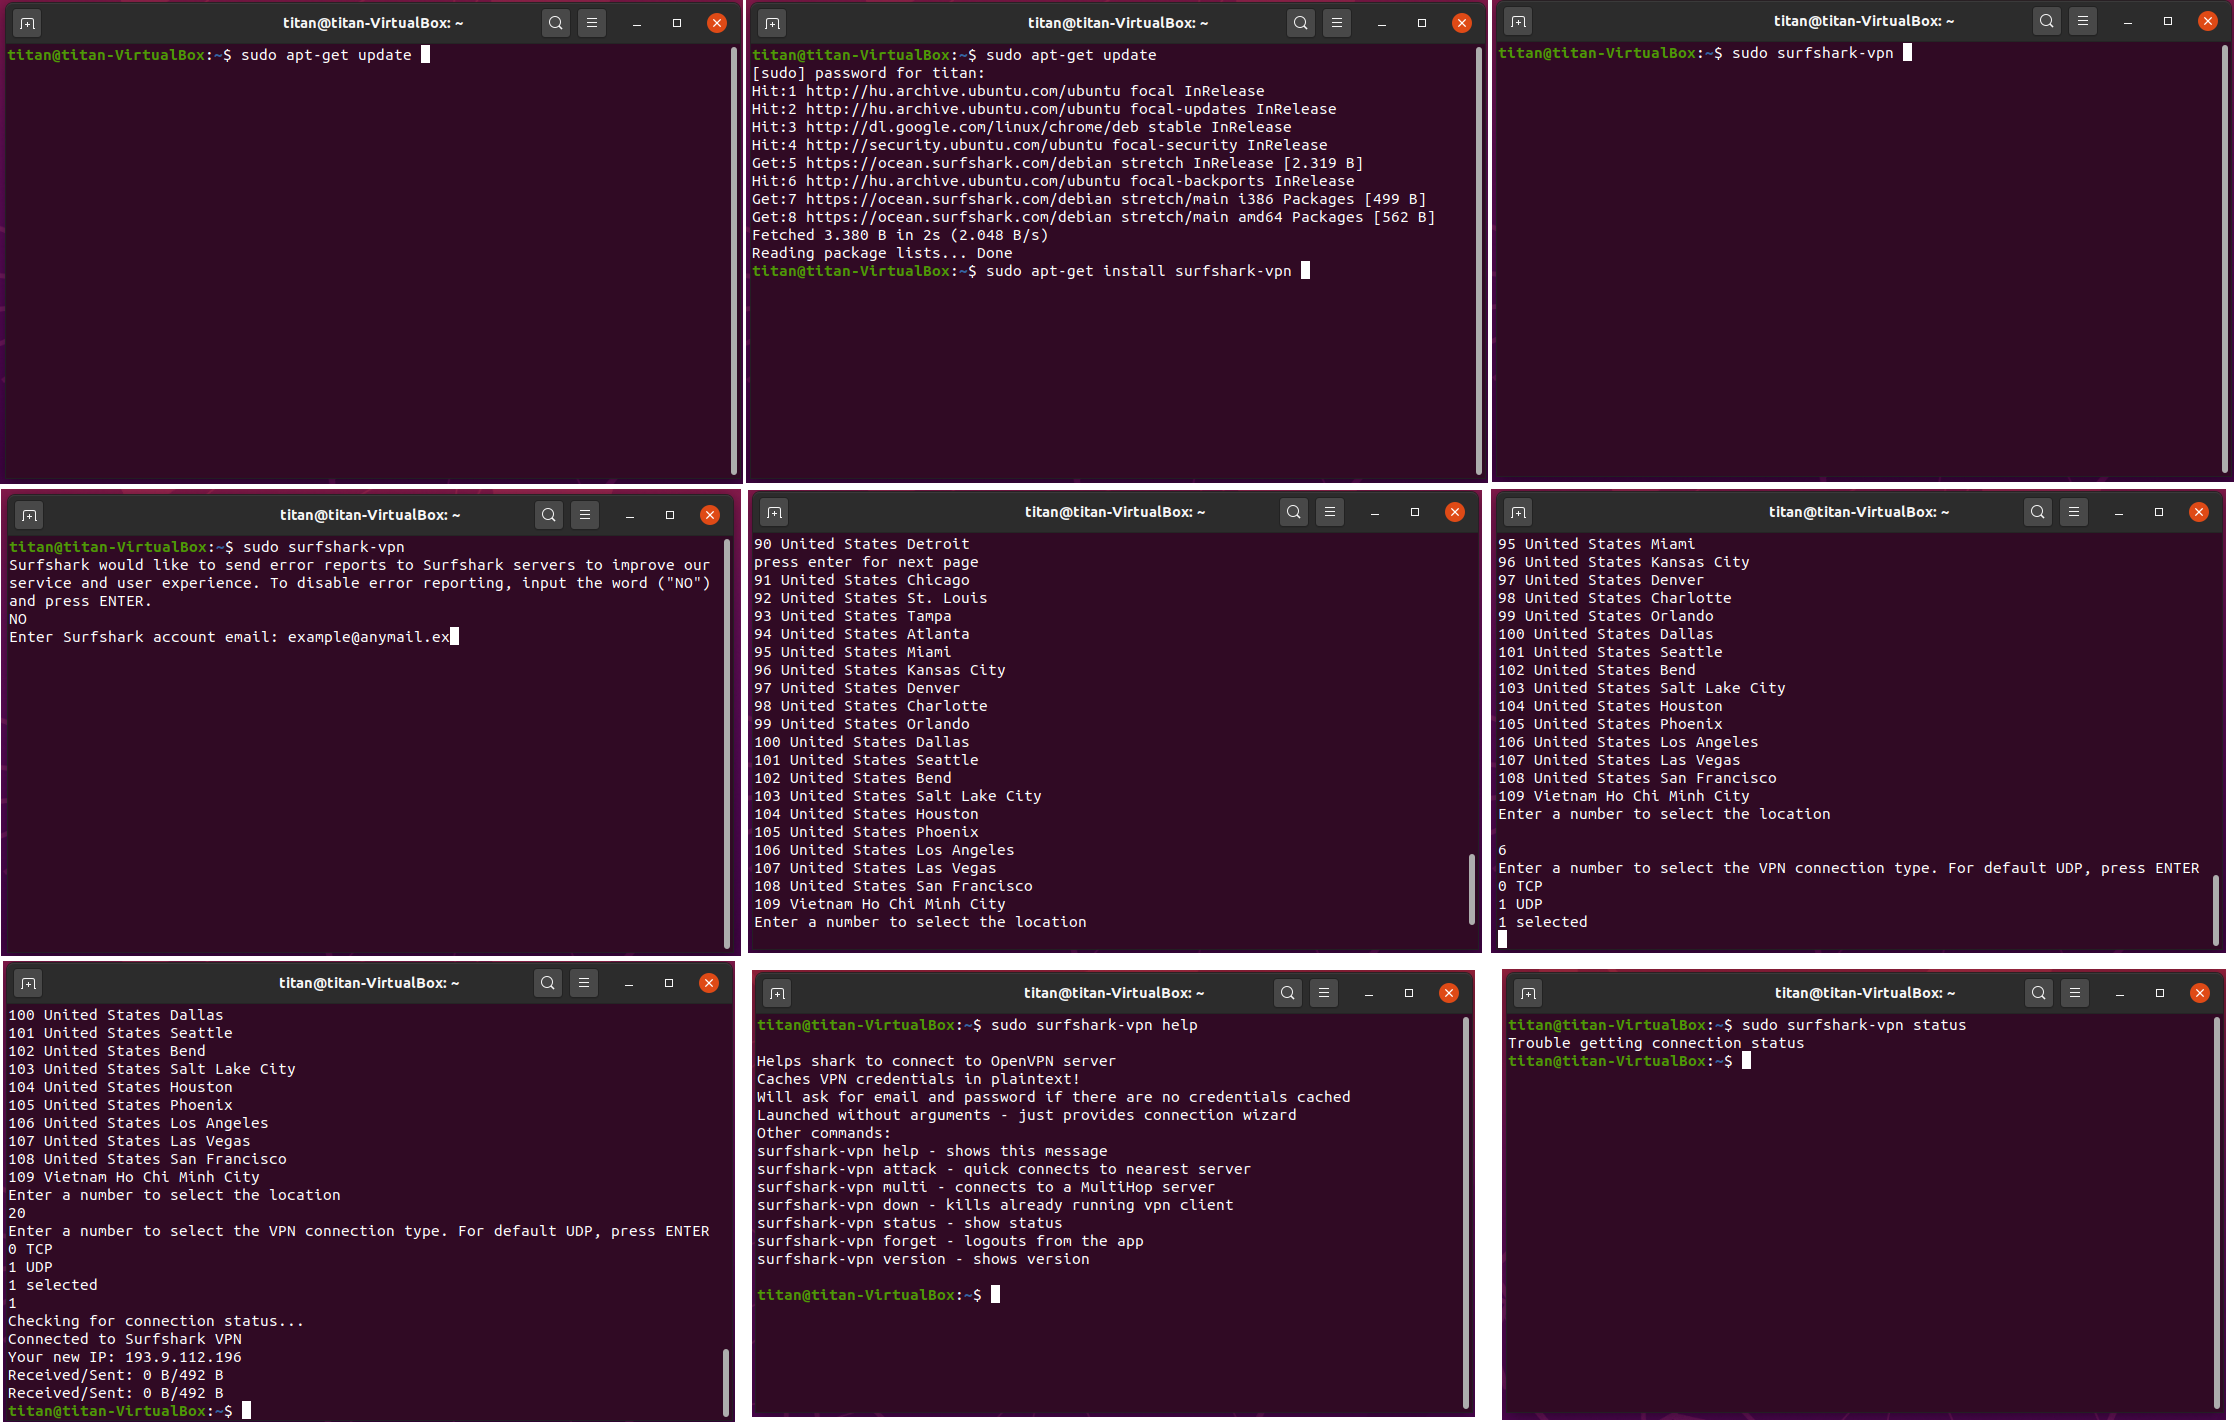Open menu of the 'apt-get install surfshark-vpn' terminal

[1336, 23]
